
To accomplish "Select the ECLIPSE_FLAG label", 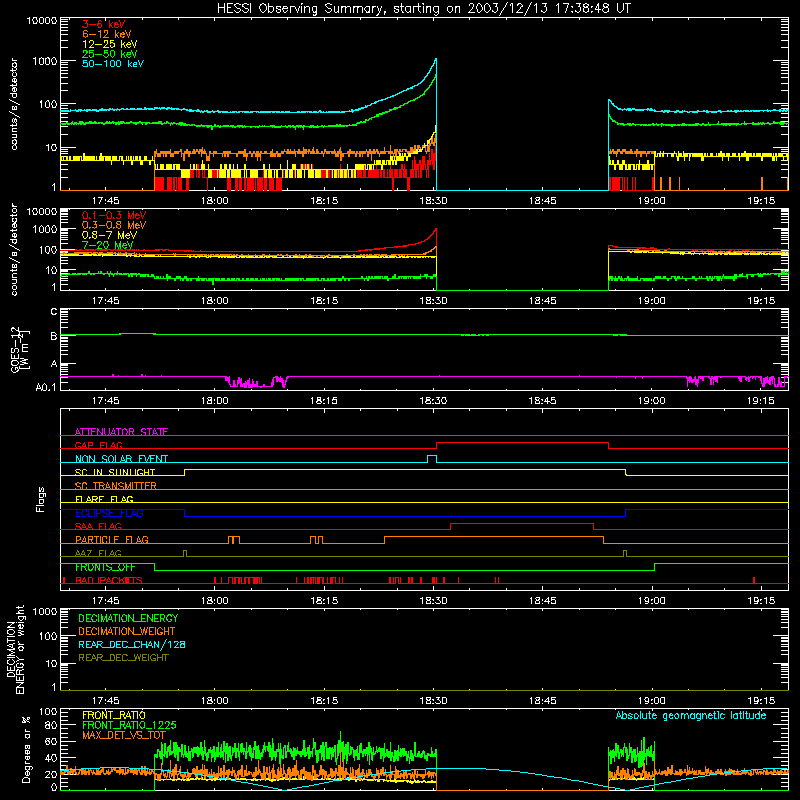I will [109, 513].
